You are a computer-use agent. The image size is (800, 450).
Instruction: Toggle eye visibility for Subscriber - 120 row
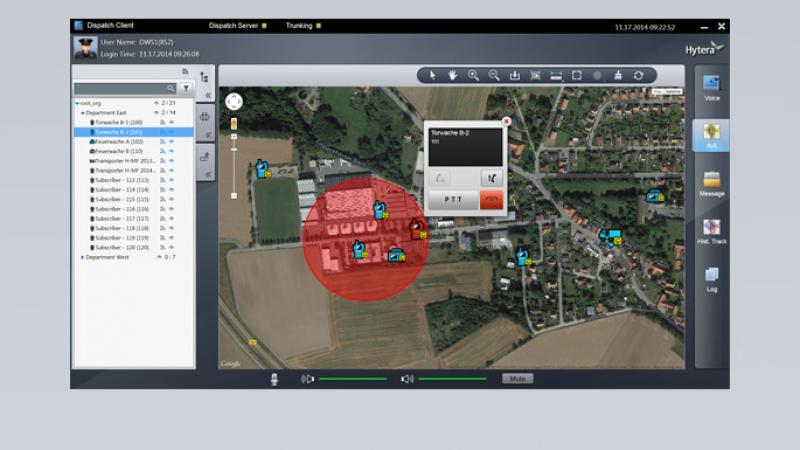click(171, 247)
